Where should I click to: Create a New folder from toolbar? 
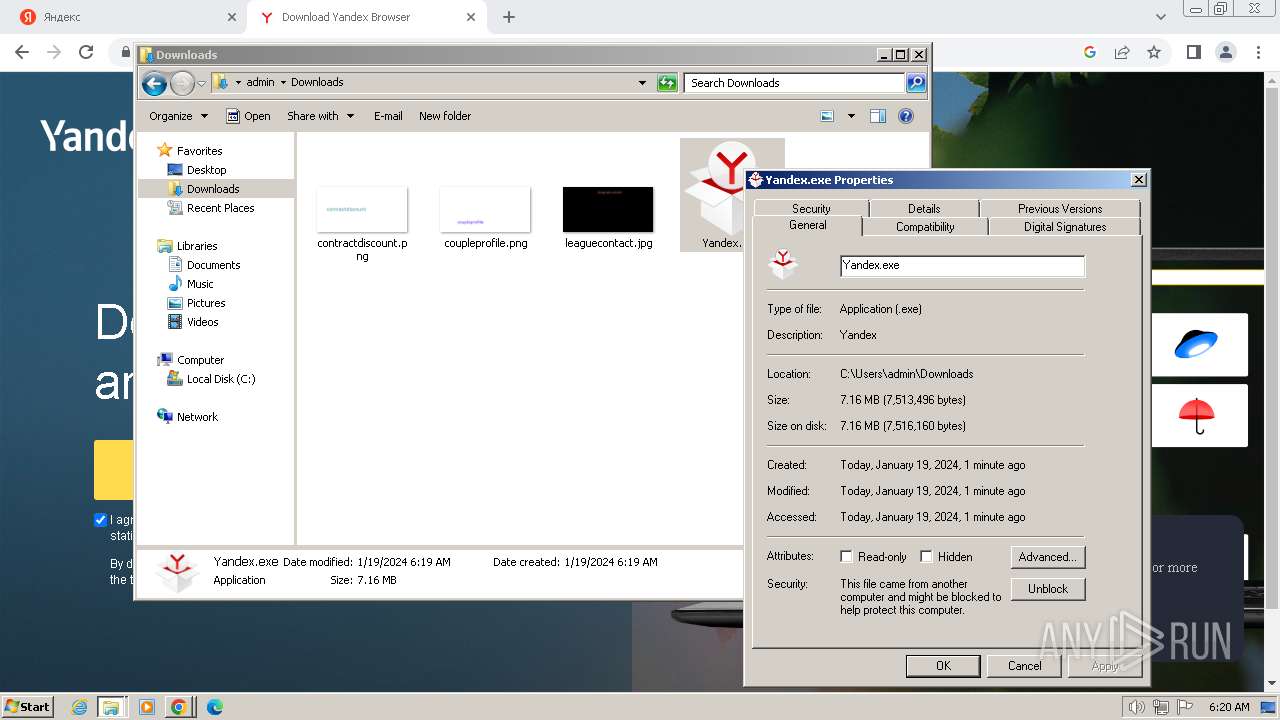coord(445,116)
